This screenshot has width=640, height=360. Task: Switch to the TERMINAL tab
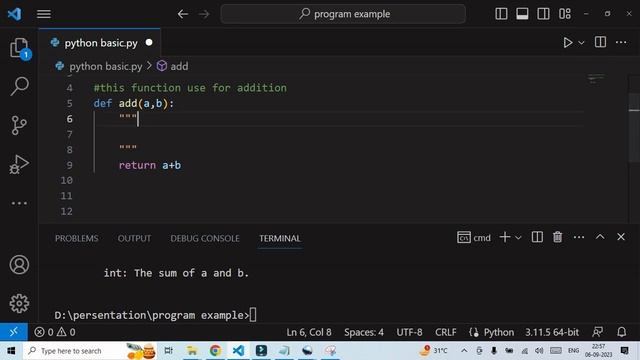(280, 238)
